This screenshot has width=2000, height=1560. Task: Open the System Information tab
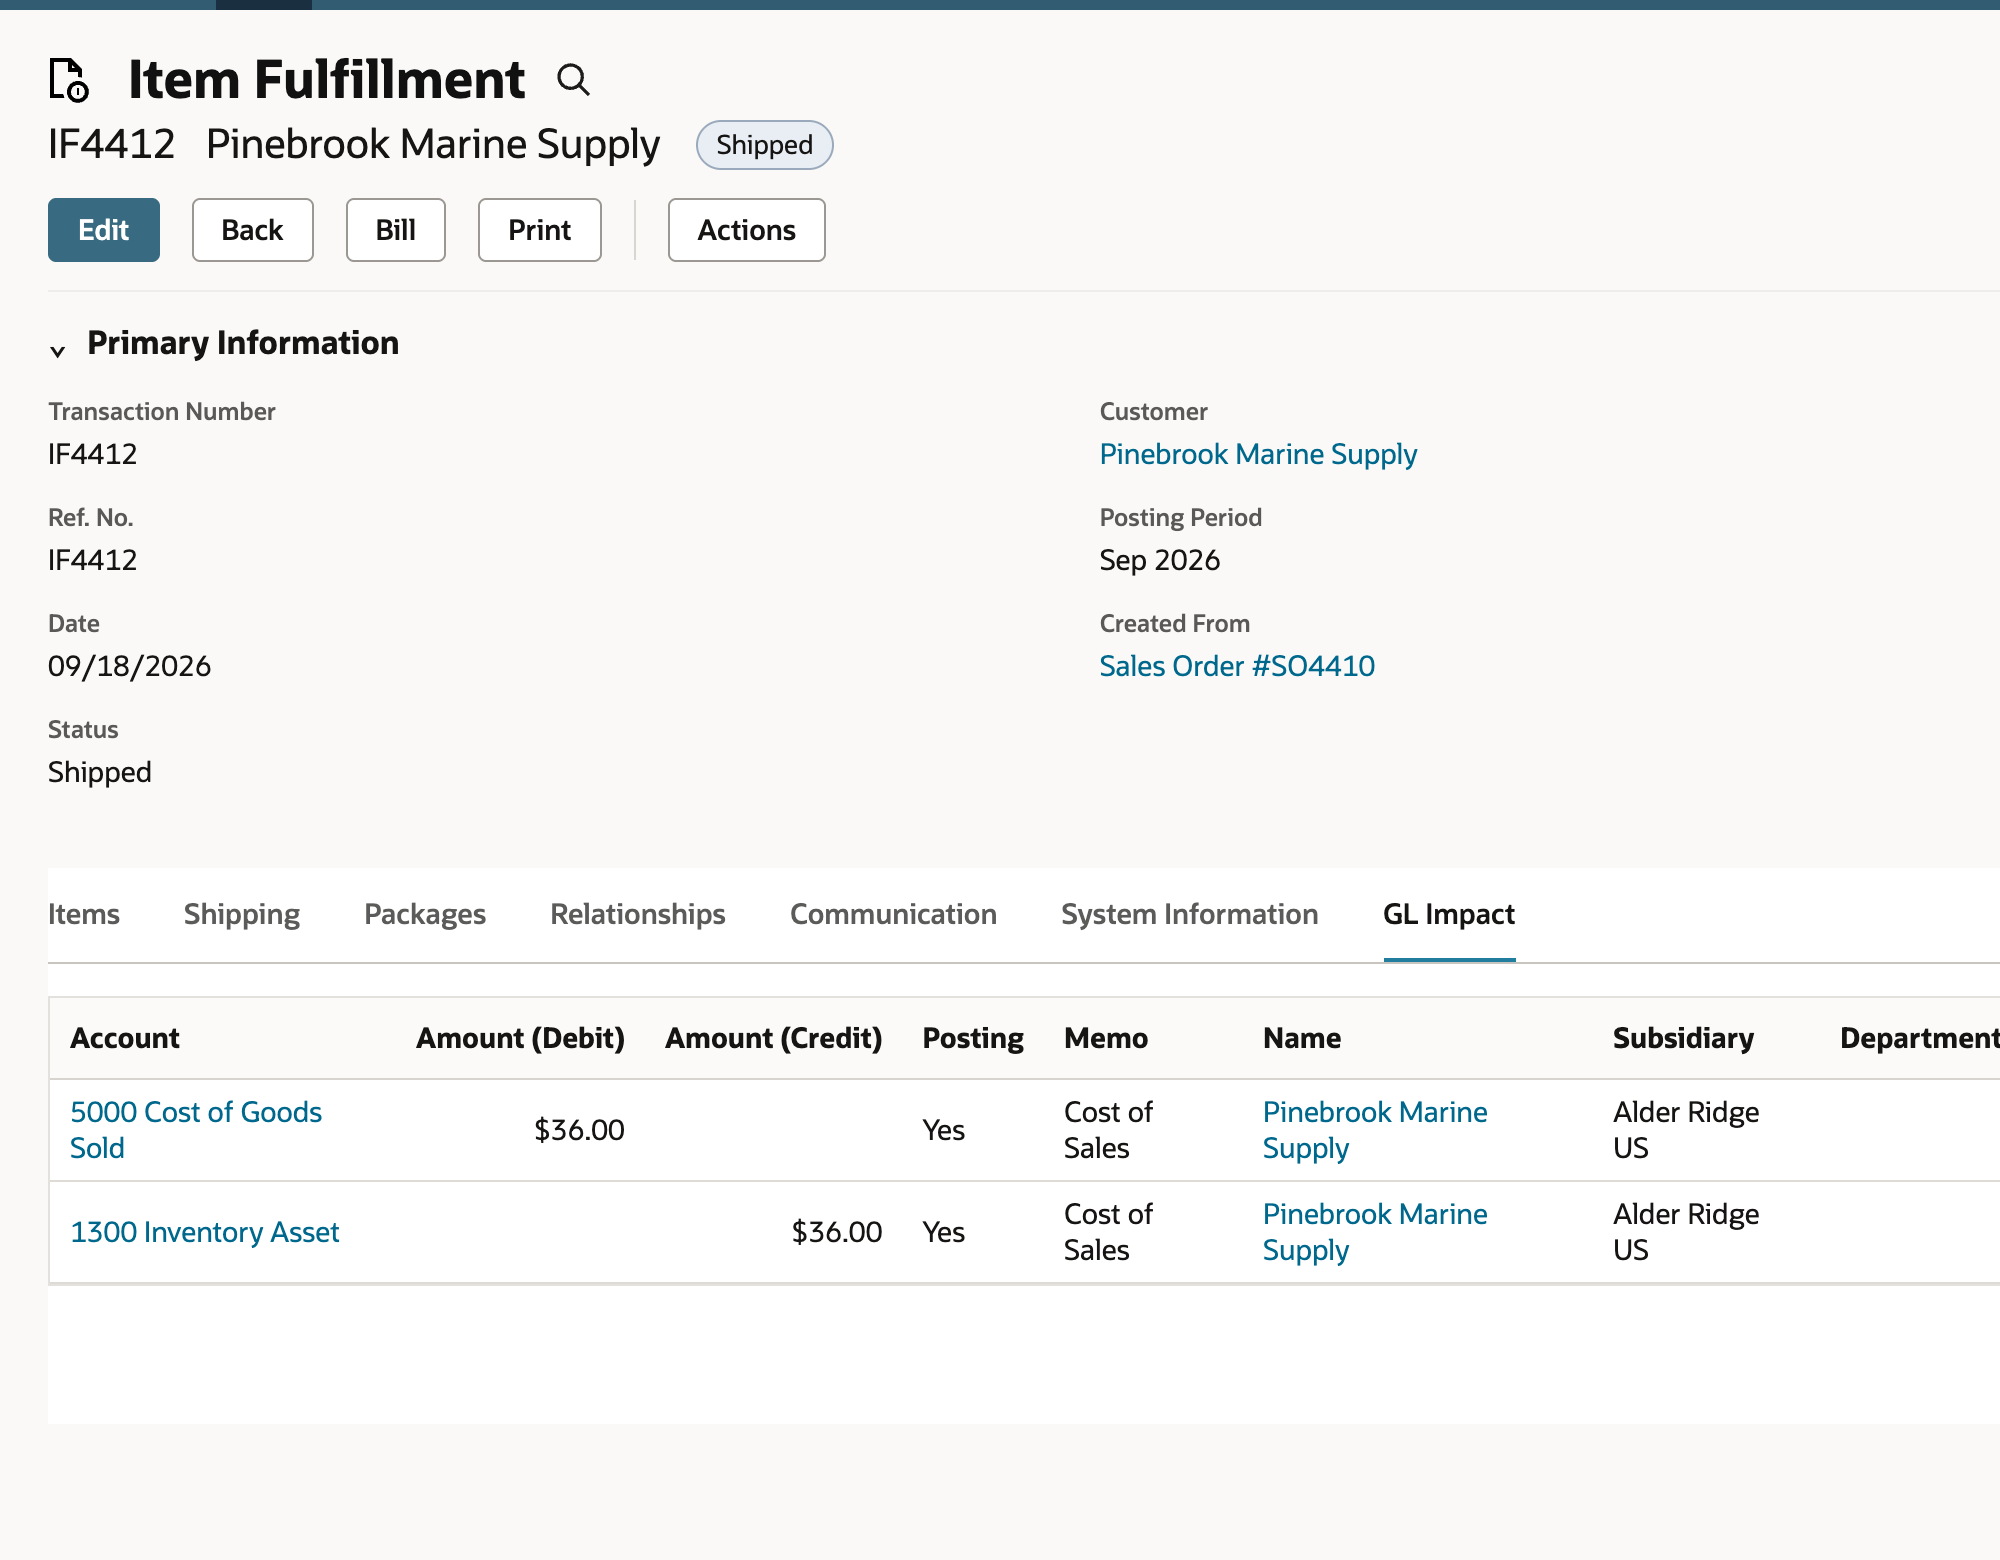pos(1189,914)
